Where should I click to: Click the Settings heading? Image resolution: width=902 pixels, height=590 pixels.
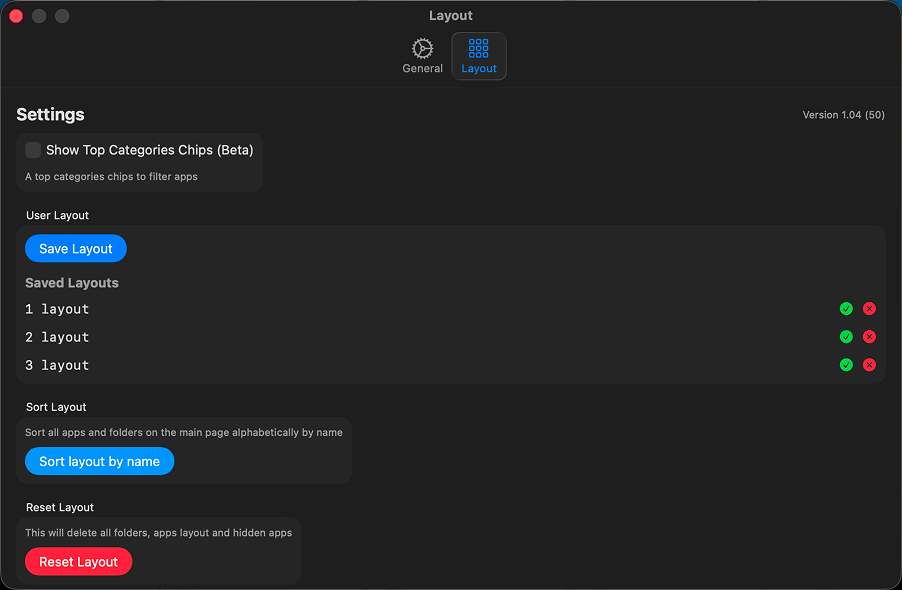(x=50, y=114)
